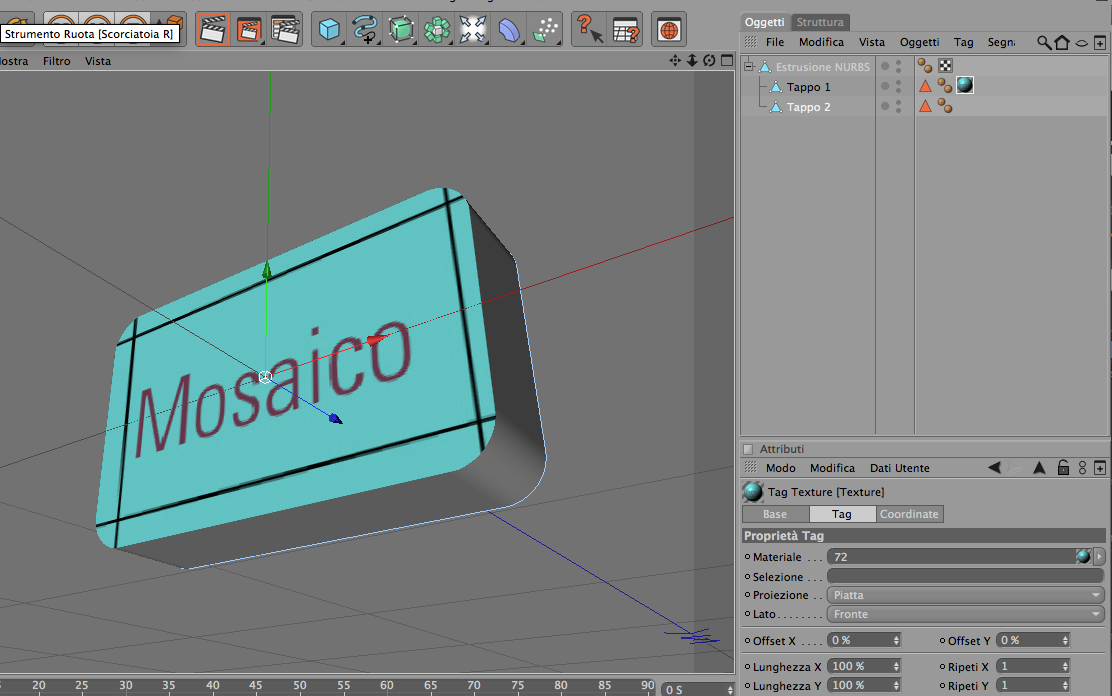
Task: Open the array modeling objects icon
Action: click(x=437, y=30)
